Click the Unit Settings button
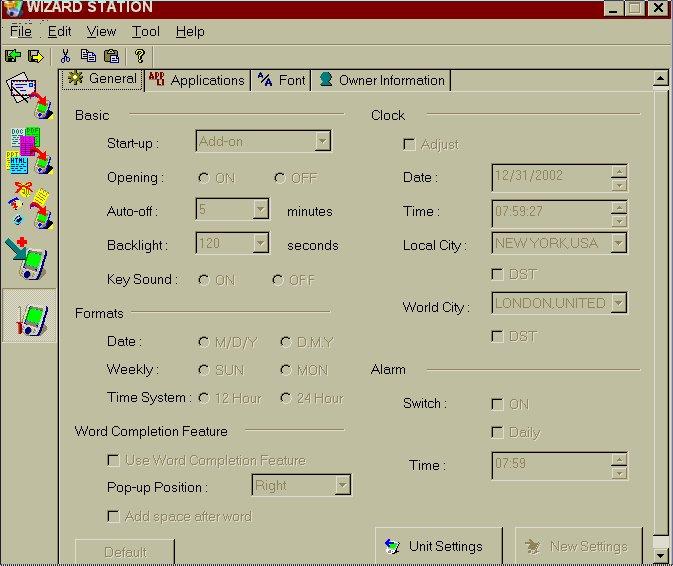 coord(439,546)
